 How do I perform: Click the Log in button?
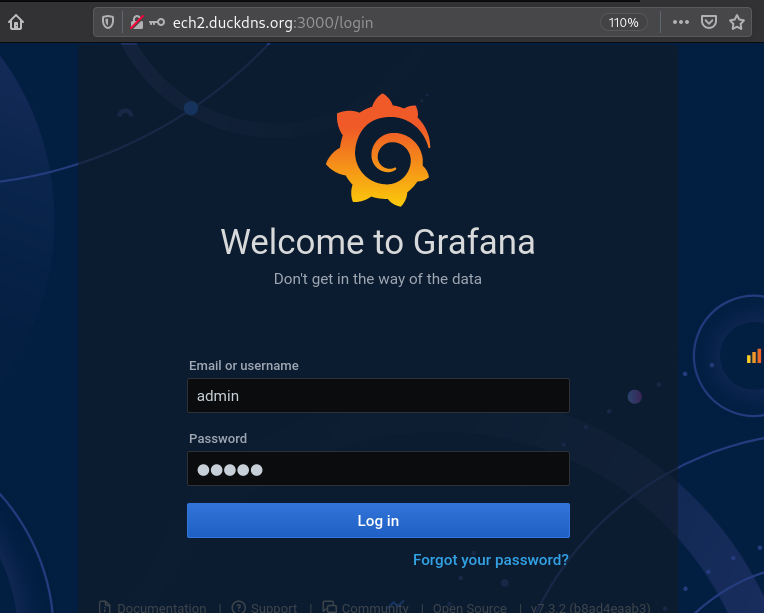(378, 520)
